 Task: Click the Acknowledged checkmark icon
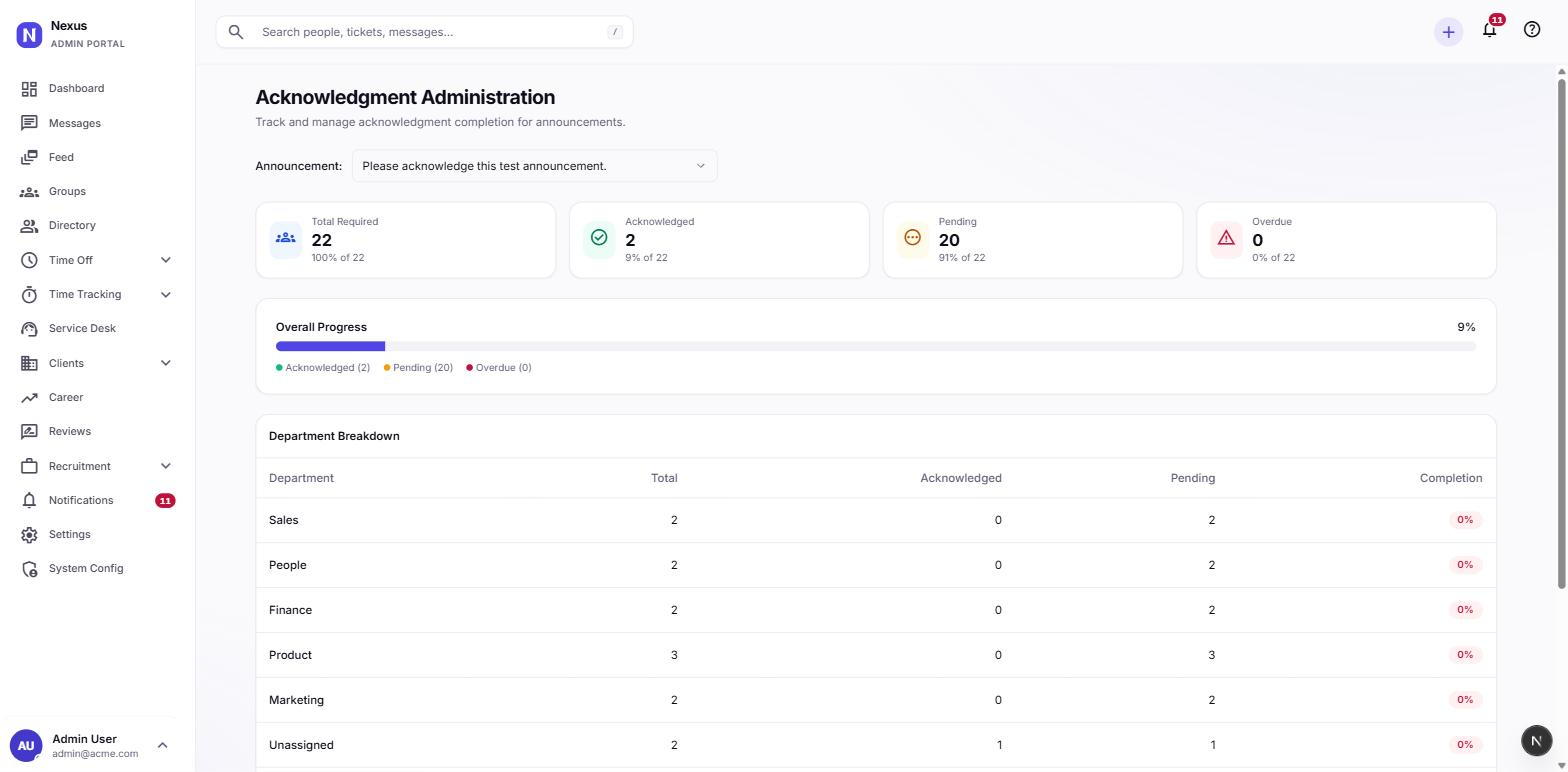point(599,238)
